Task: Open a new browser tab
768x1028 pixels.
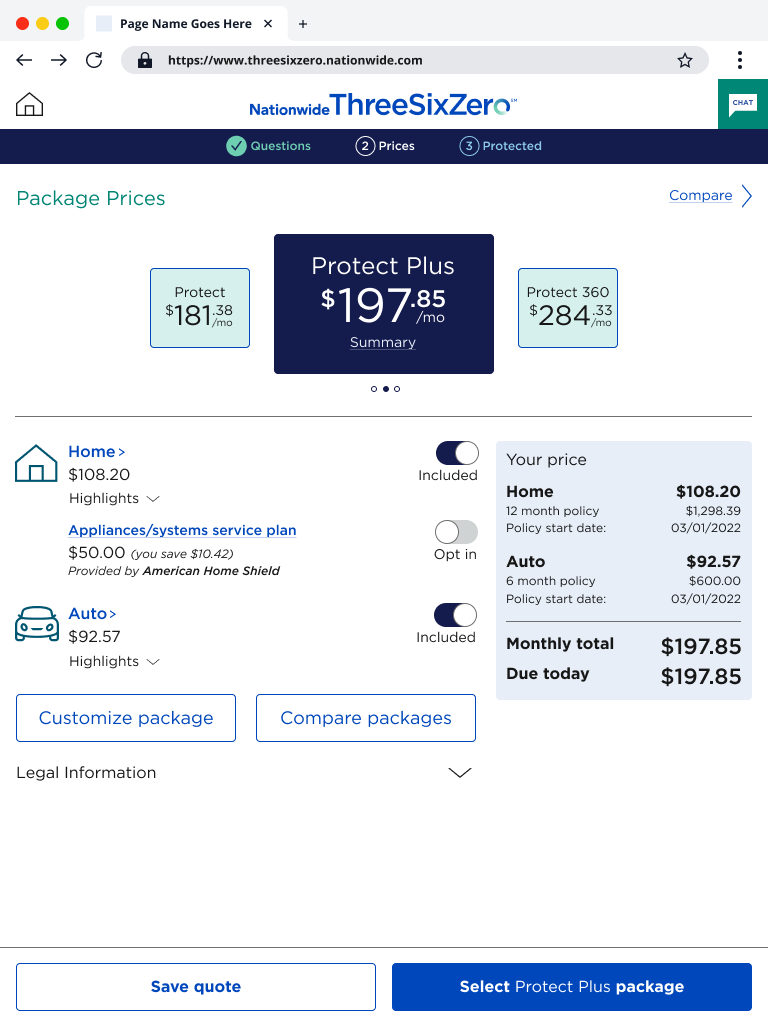Action: tap(303, 24)
